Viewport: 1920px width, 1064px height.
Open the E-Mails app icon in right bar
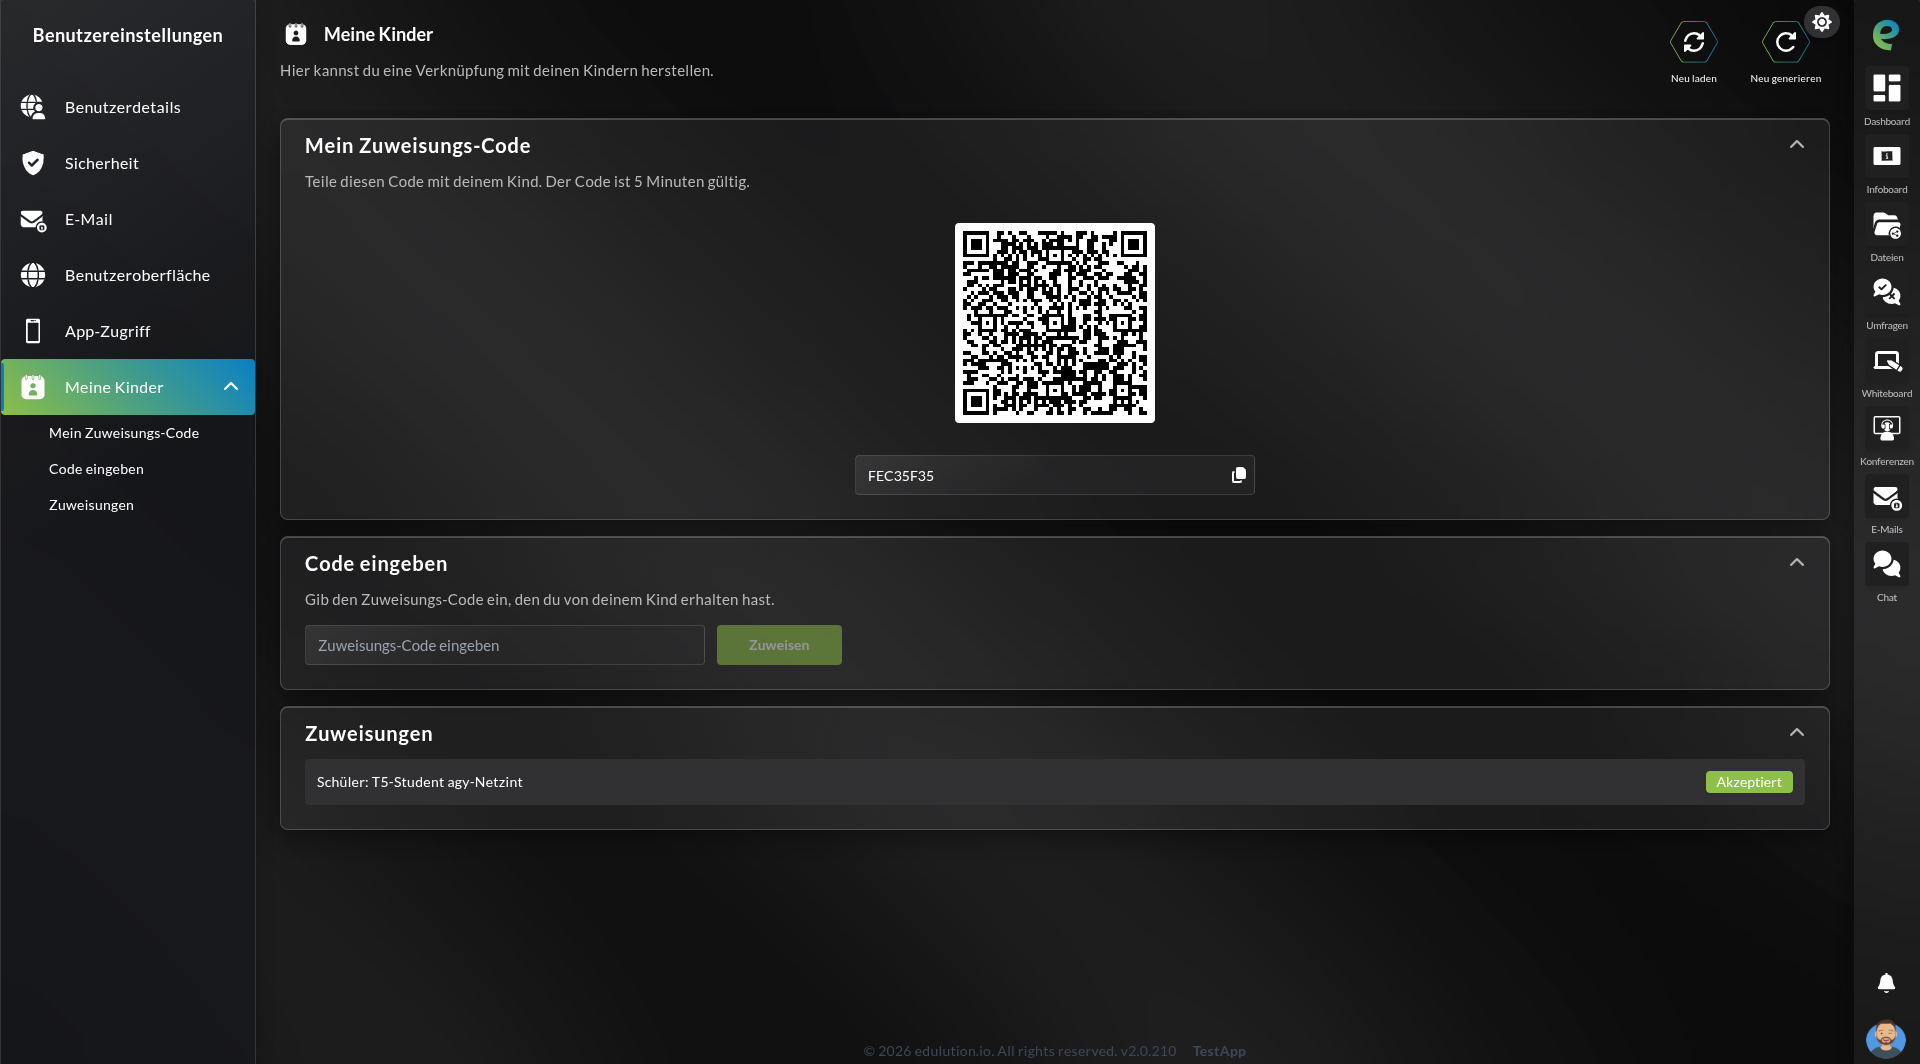(x=1886, y=497)
